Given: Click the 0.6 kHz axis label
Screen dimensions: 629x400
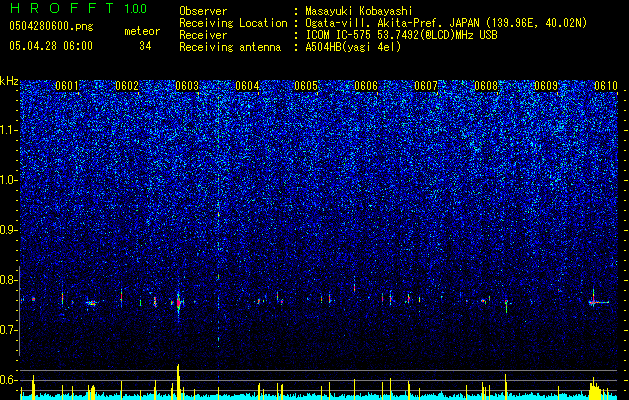Looking at the screenshot, I should [9, 380].
